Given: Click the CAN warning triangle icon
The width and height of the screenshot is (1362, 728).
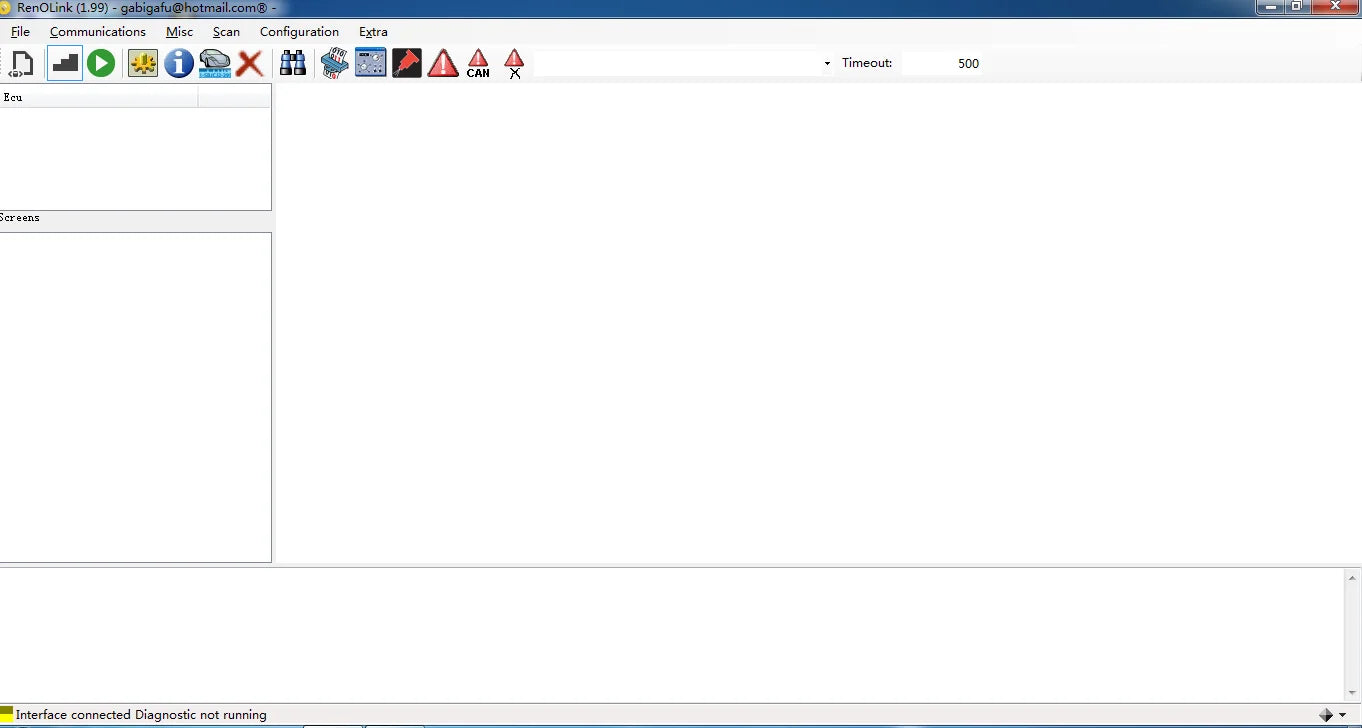Looking at the screenshot, I should 478,64.
